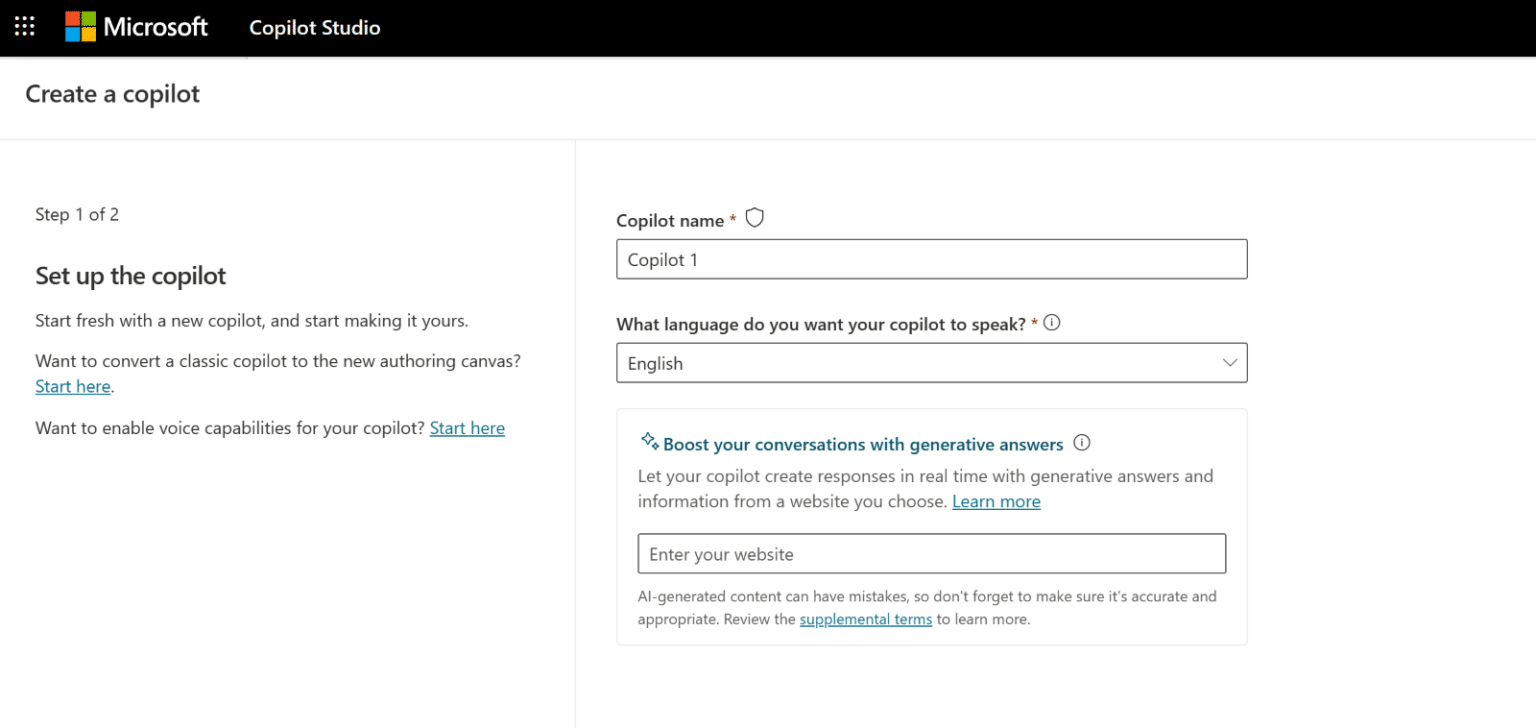The height and width of the screenshot is (728, 1536).
Task: Expand the language dropdown showing English
Action: click(930, 362)
